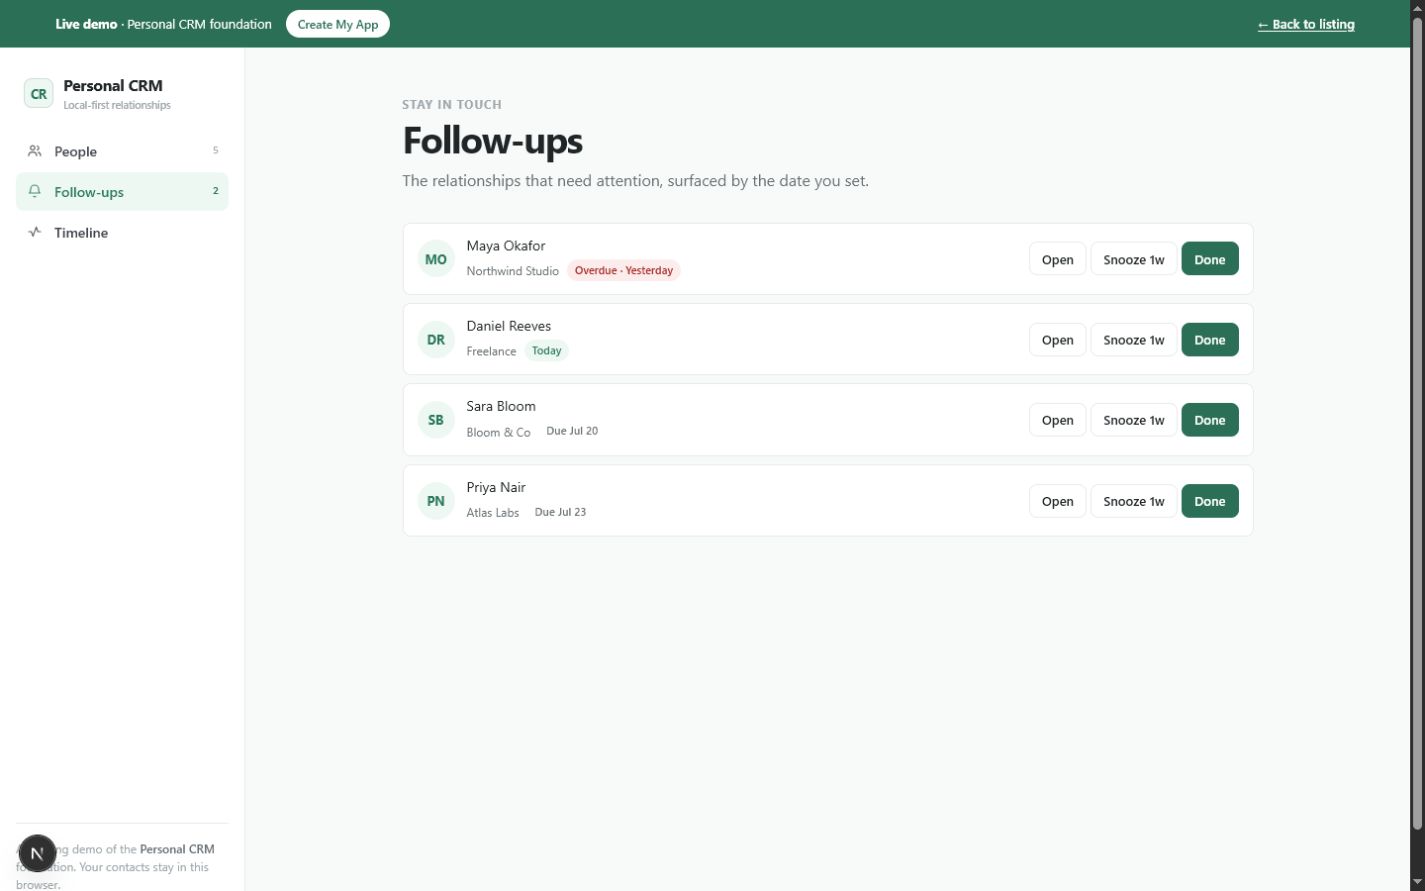Select Follow-ups in the sidebar
Image resolution: width=1425 pixels, height=891 pixels.
tap(122, 191)
